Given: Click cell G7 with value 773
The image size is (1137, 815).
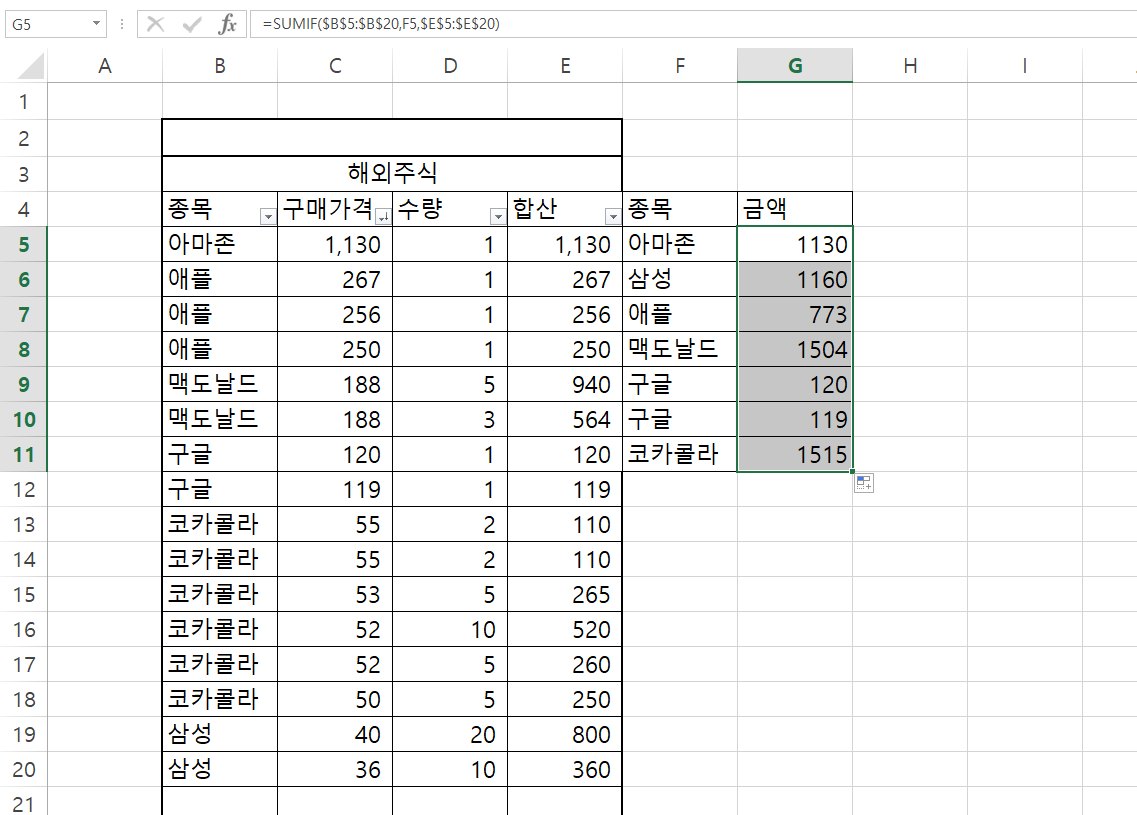Looking at the screenshot, I should point(795,314).
